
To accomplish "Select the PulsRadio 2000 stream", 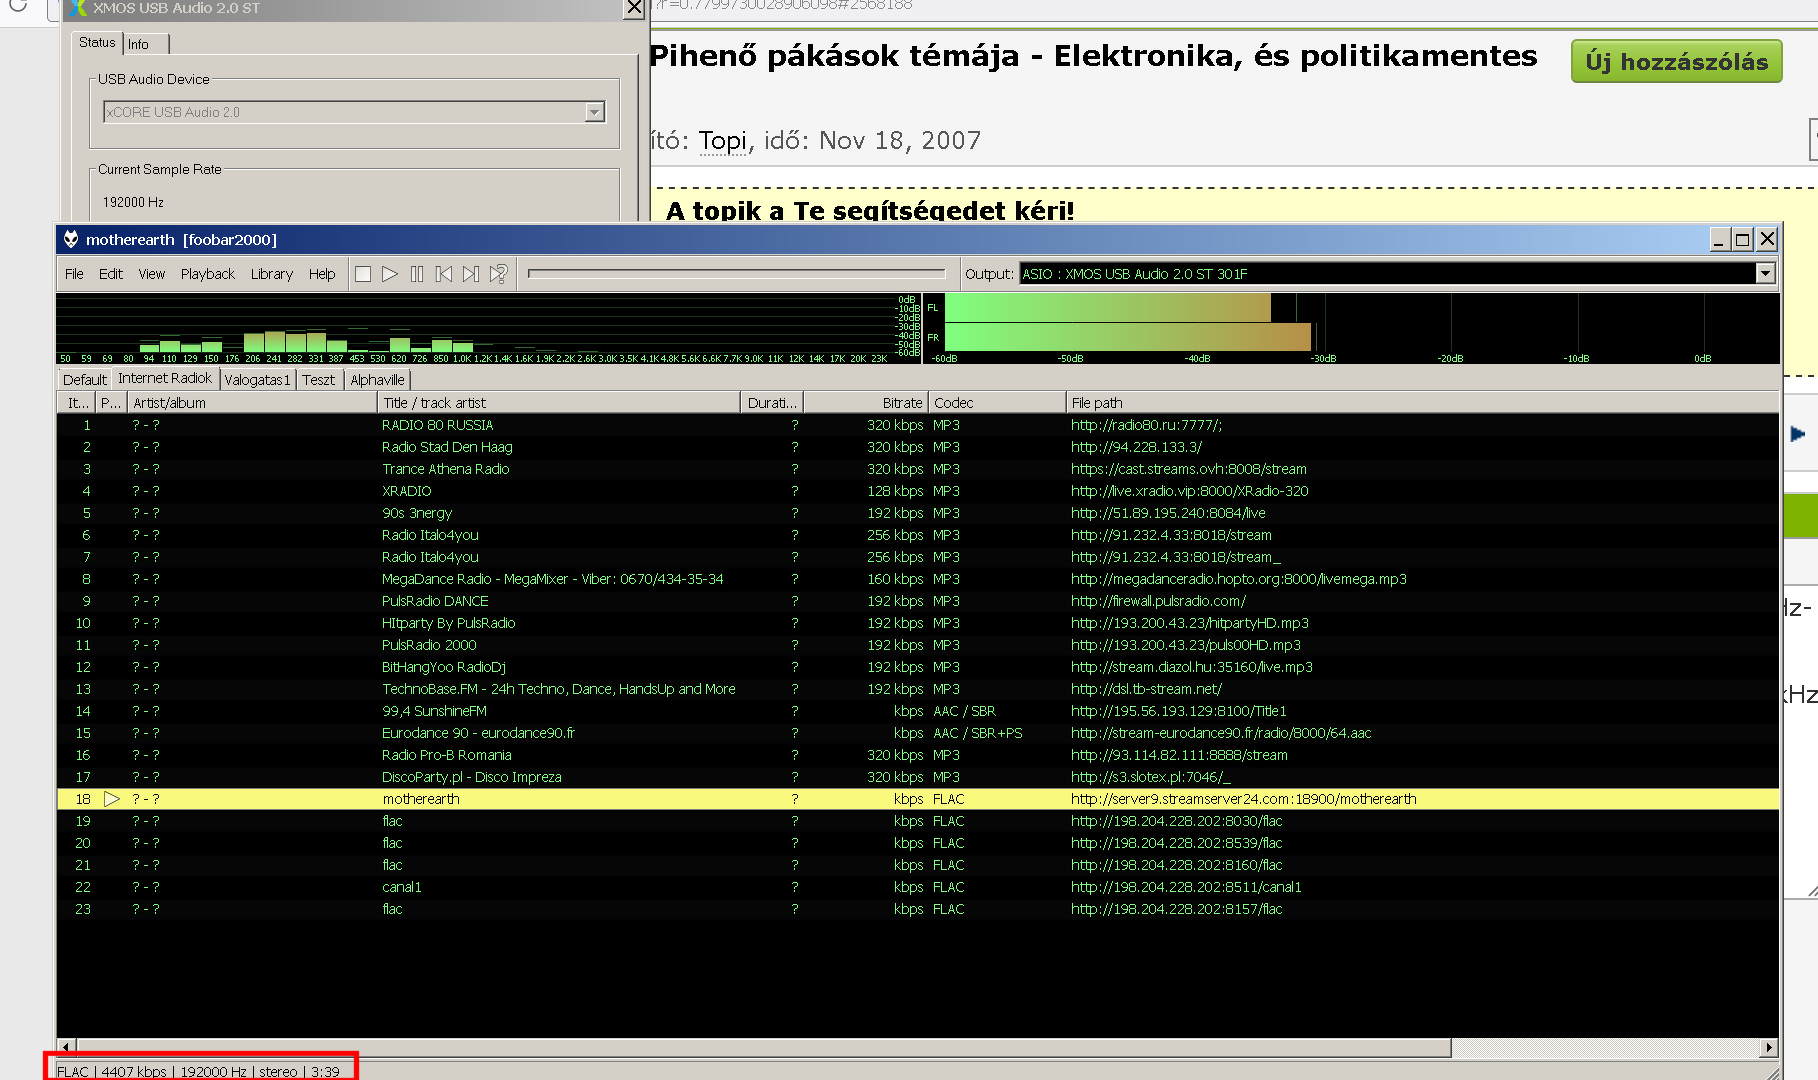I will pos(917,645).
